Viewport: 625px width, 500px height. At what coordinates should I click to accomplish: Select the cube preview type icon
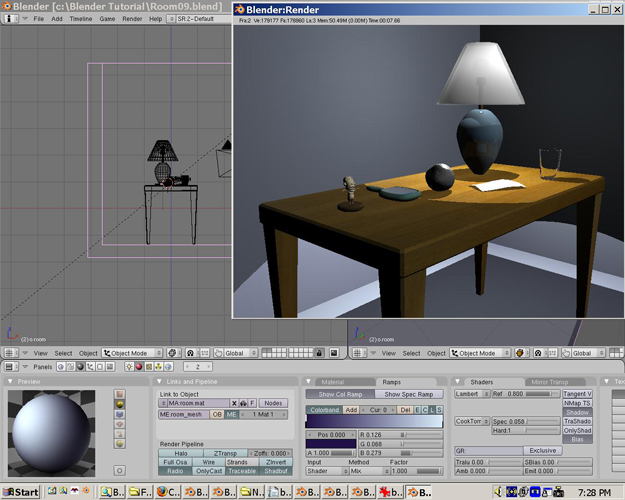coord(120,415)
